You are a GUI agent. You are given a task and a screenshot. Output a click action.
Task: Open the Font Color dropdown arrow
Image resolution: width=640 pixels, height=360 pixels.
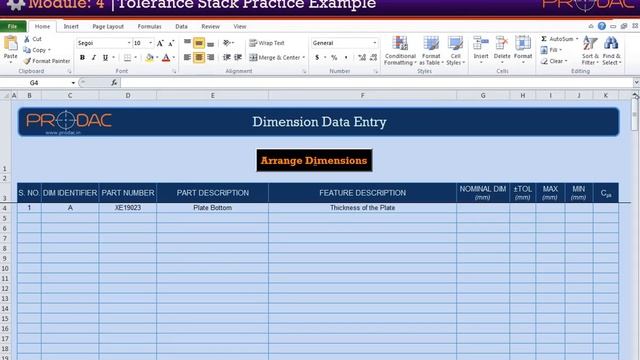click(174, 58)
